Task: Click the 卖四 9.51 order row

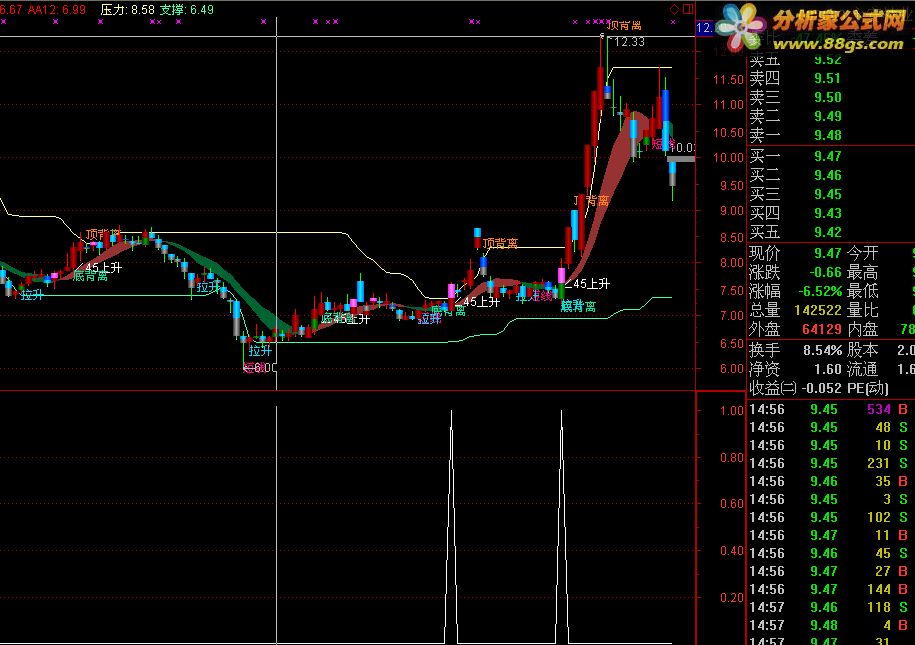Action: pos(795,78)
